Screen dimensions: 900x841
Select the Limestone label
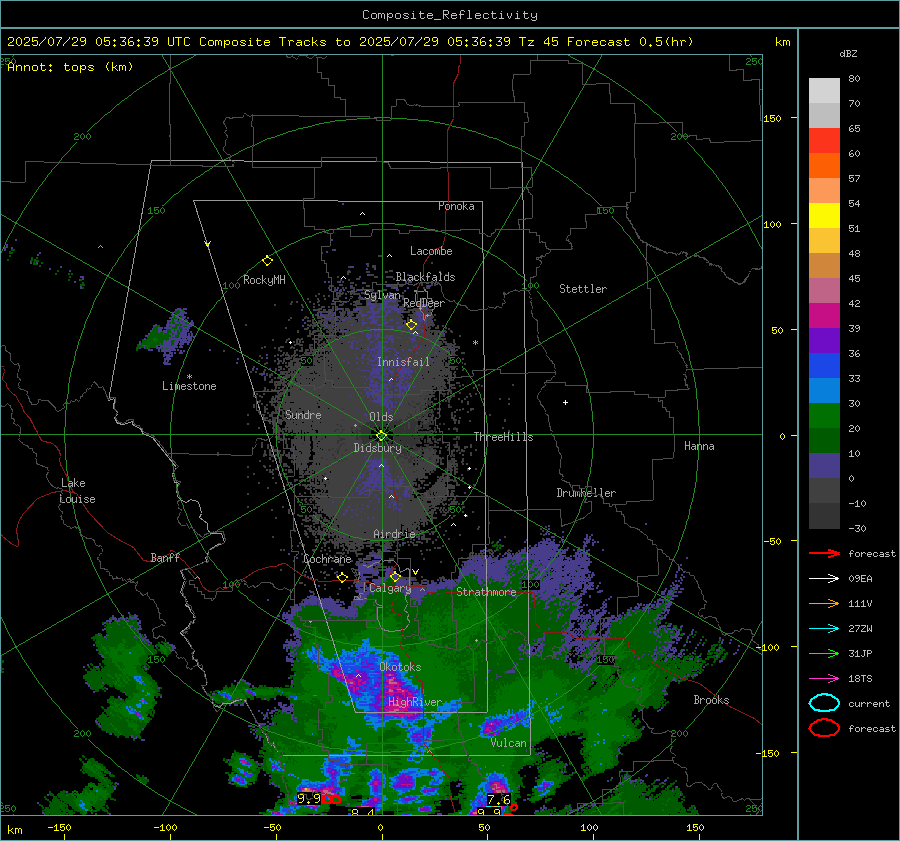pos(189,386)
